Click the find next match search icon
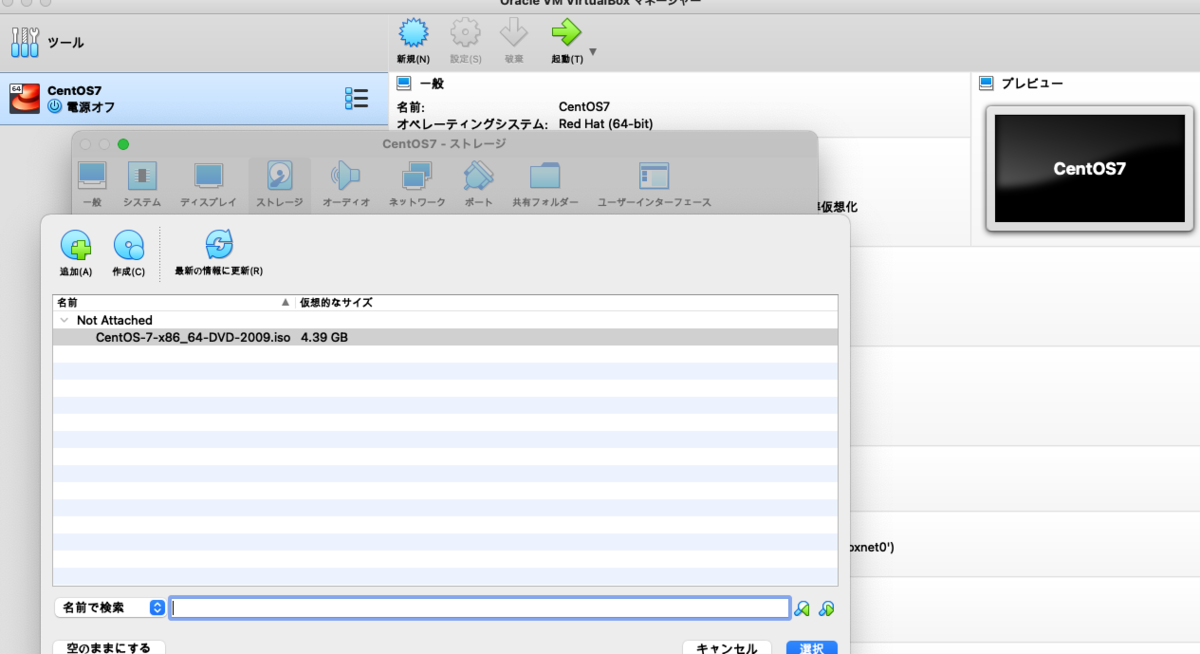The width and height of the screenshot is (1200, 654). click(x=826, y=608)
